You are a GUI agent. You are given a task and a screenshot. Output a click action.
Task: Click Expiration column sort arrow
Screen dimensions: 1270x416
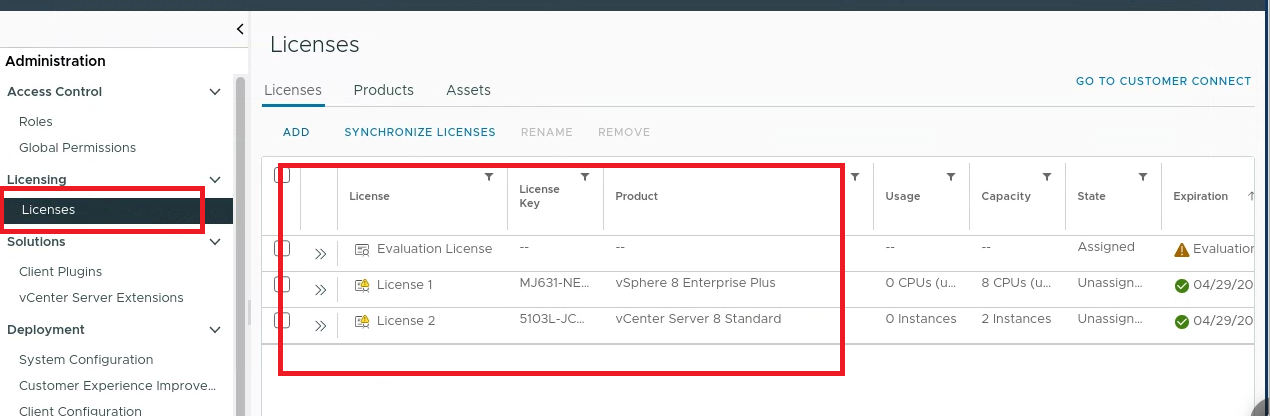coord(1251,196)
